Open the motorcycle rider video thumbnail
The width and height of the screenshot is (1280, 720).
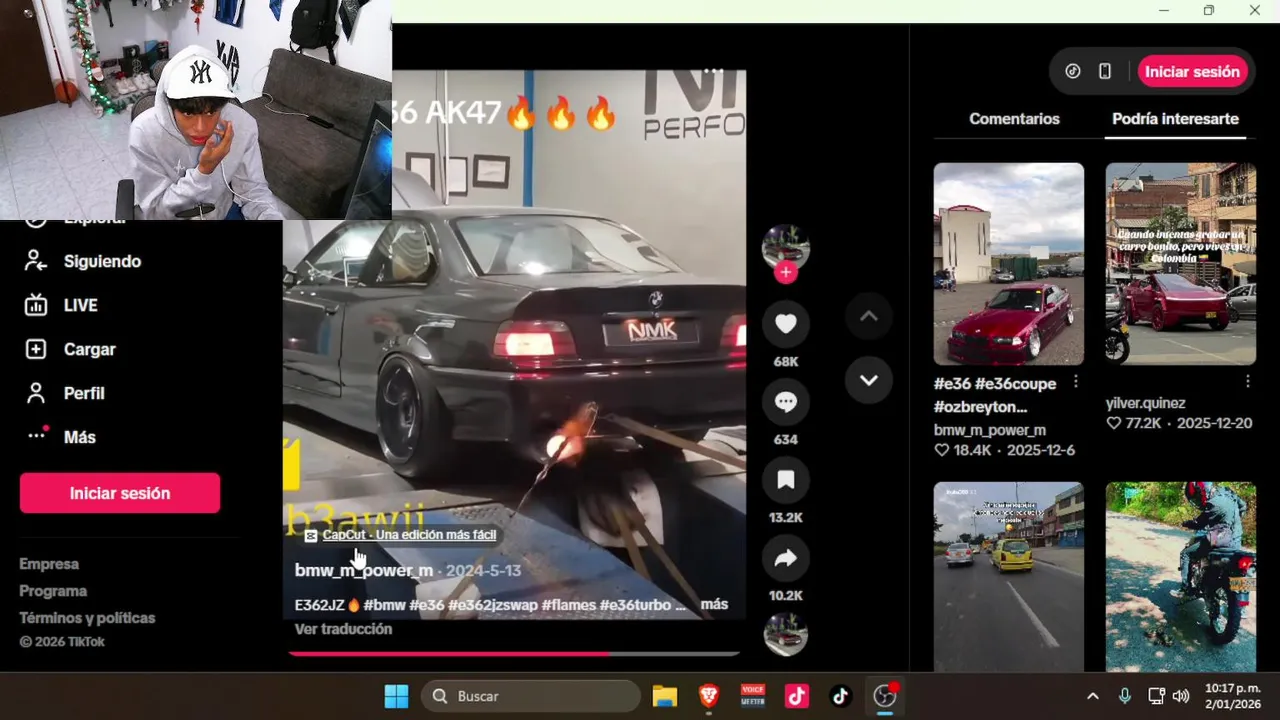pyautogui.click(x=1181, y=577)
